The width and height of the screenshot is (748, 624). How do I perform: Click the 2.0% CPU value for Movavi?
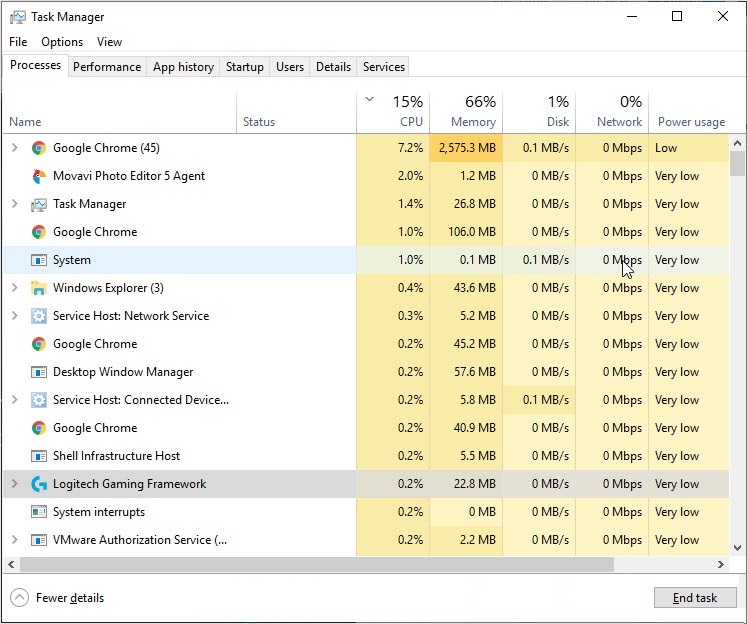click(410, 176)
